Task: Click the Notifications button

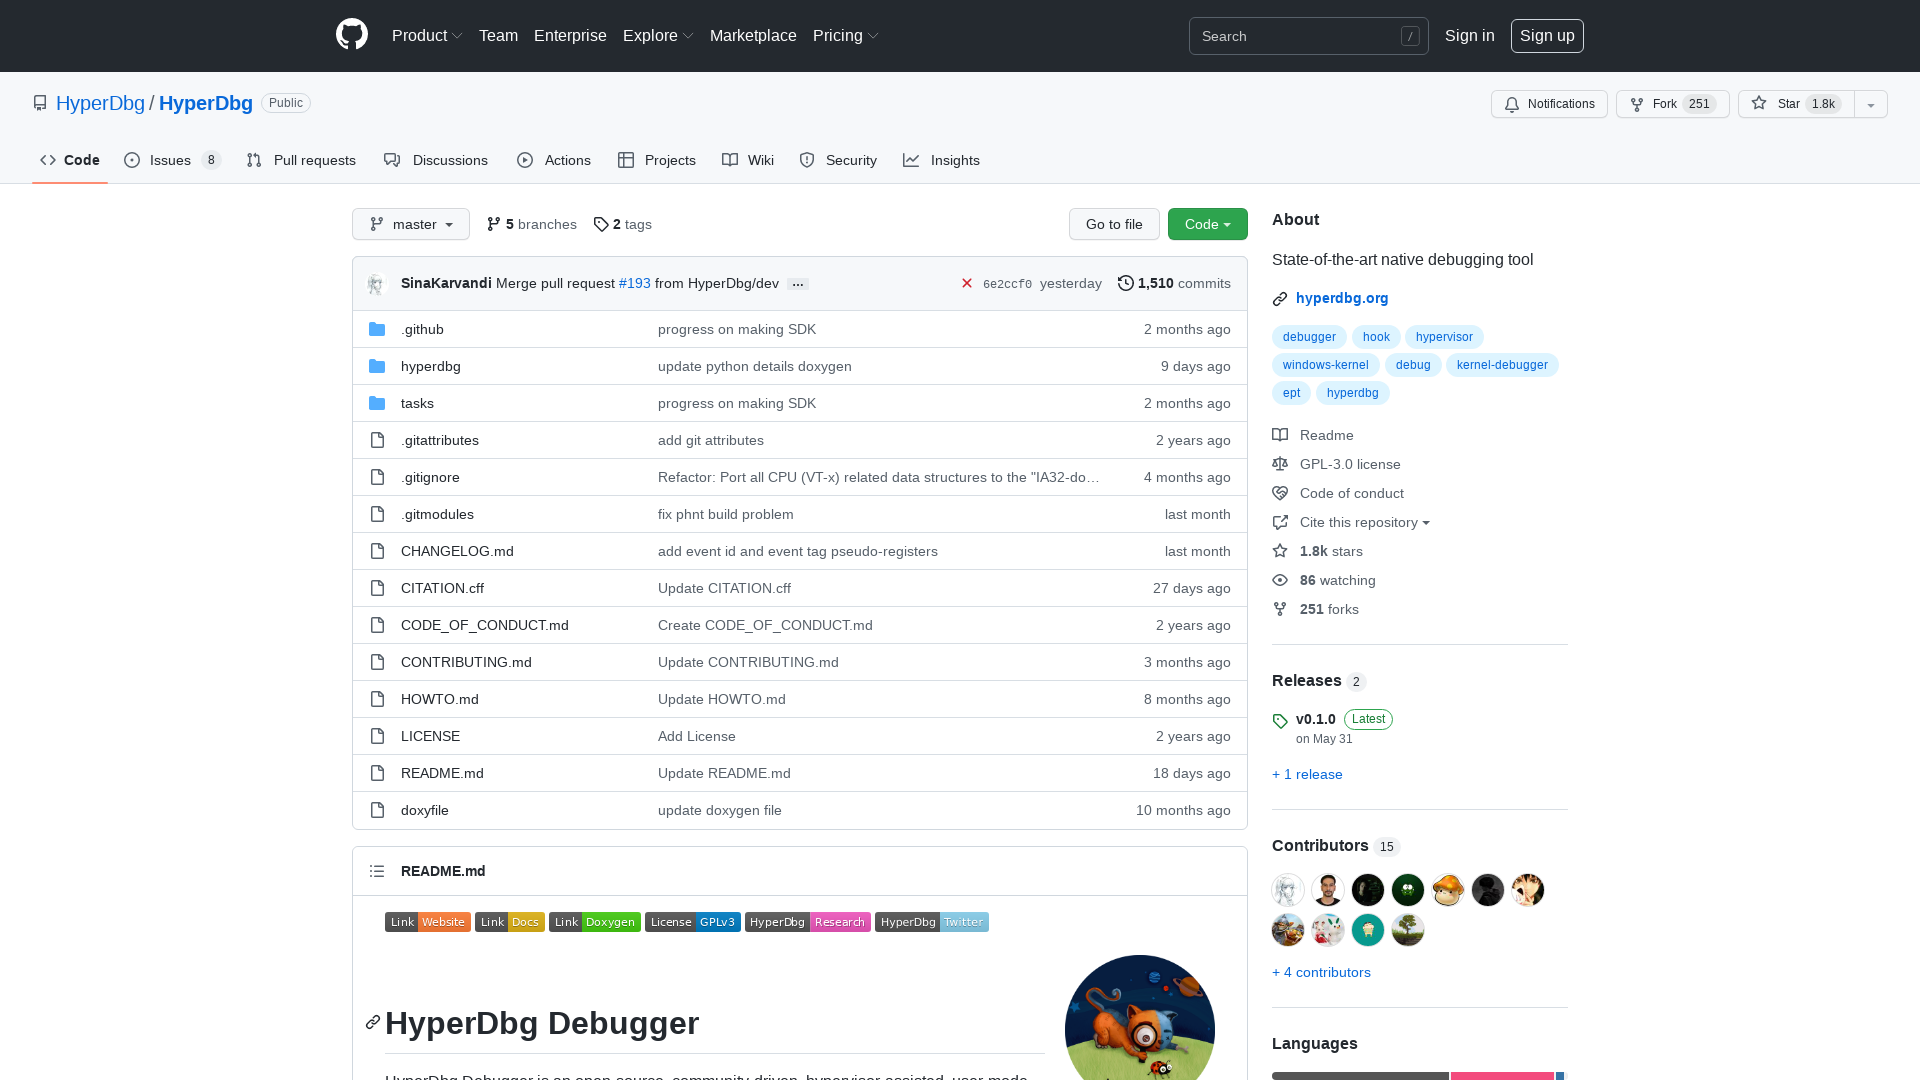Action: point(1549,104)
